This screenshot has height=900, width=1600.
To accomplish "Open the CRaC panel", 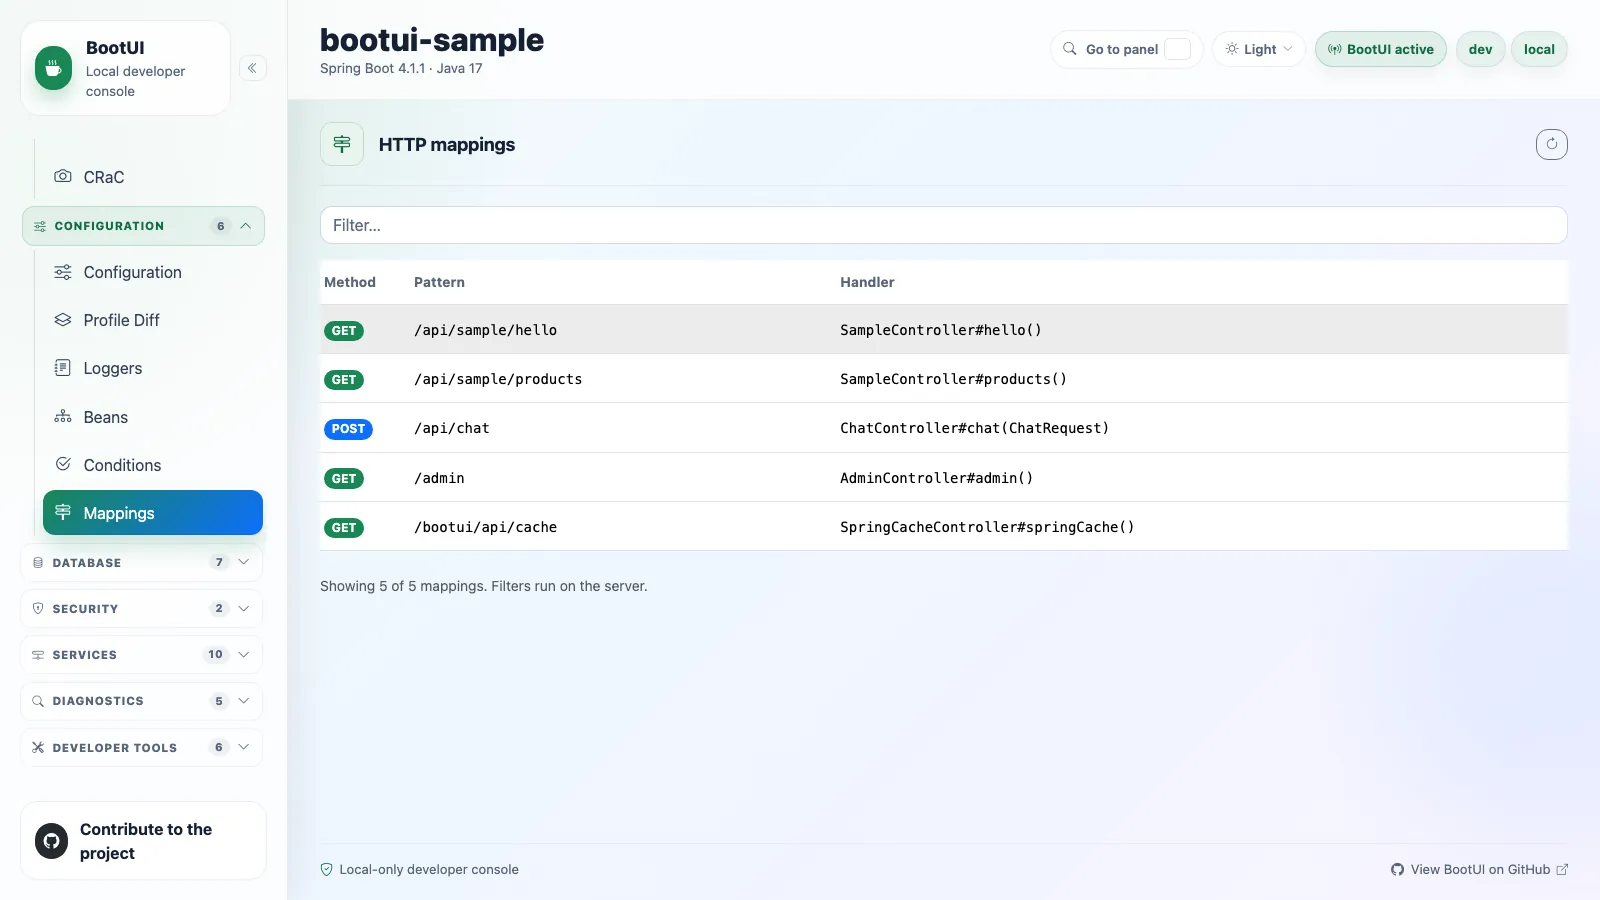I will pyautogui.click(x=152, y=177).
